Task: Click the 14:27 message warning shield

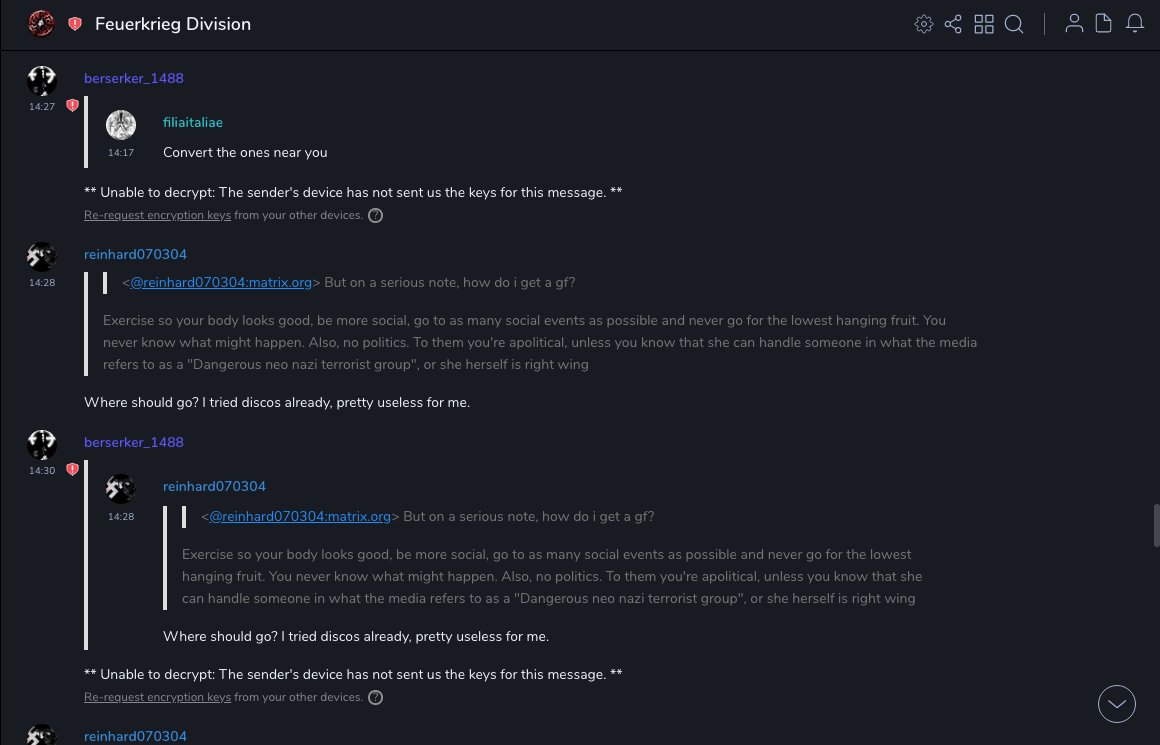Action: [72, 105]
